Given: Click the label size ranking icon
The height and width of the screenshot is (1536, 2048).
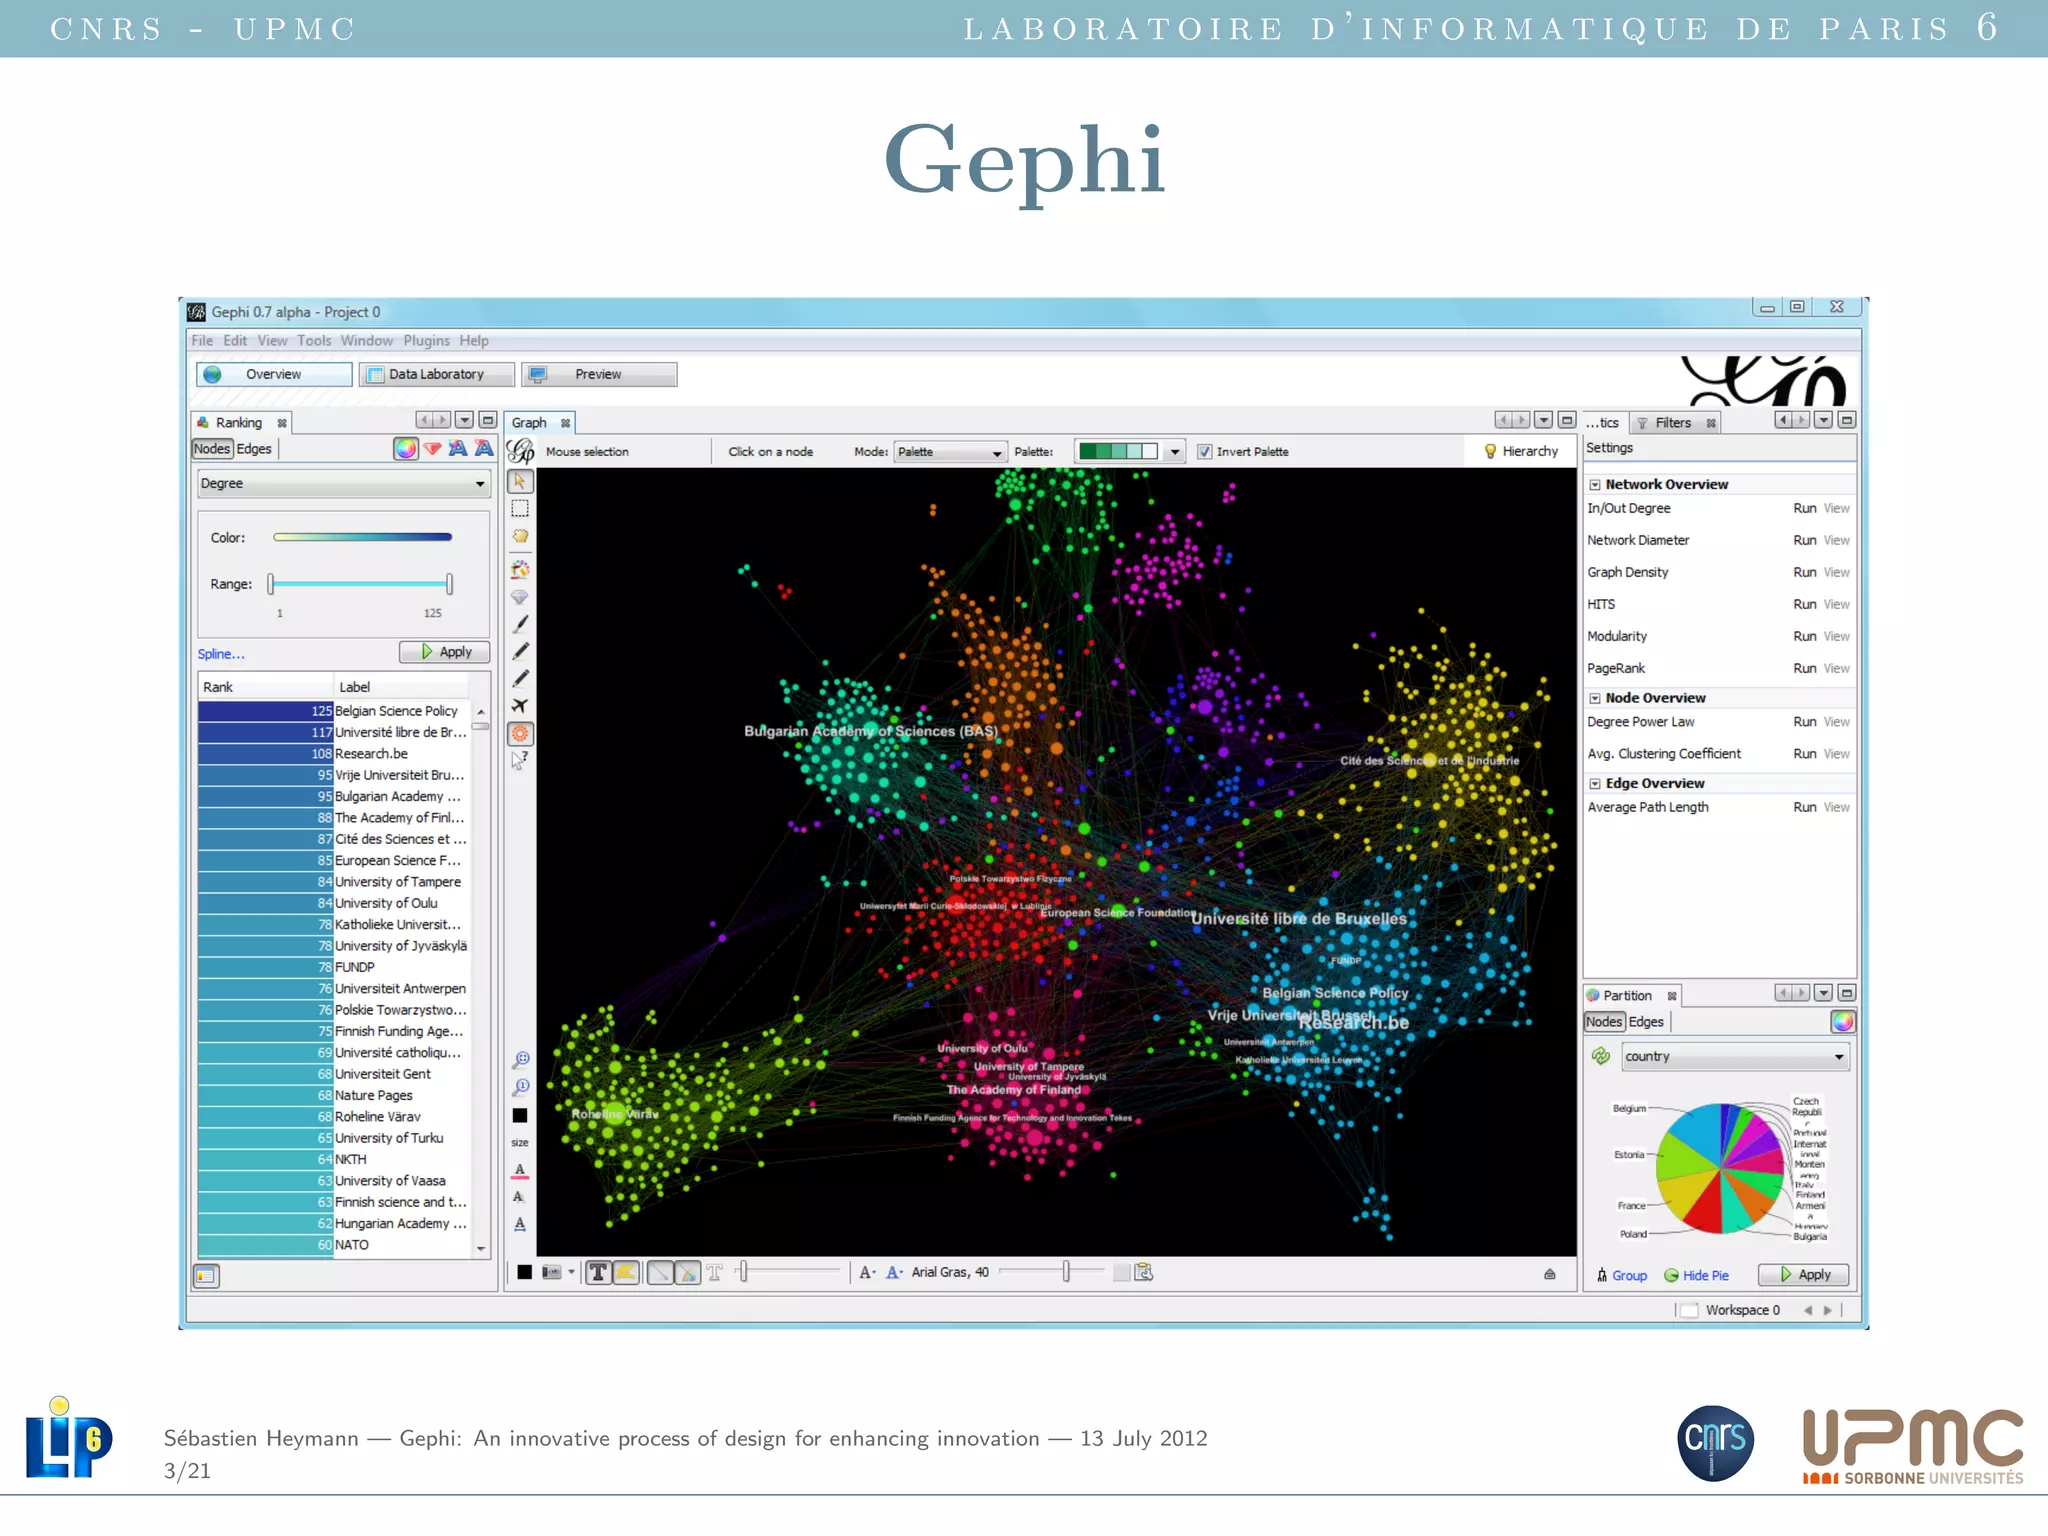Looking at the screenshot, I should (484, 449).
